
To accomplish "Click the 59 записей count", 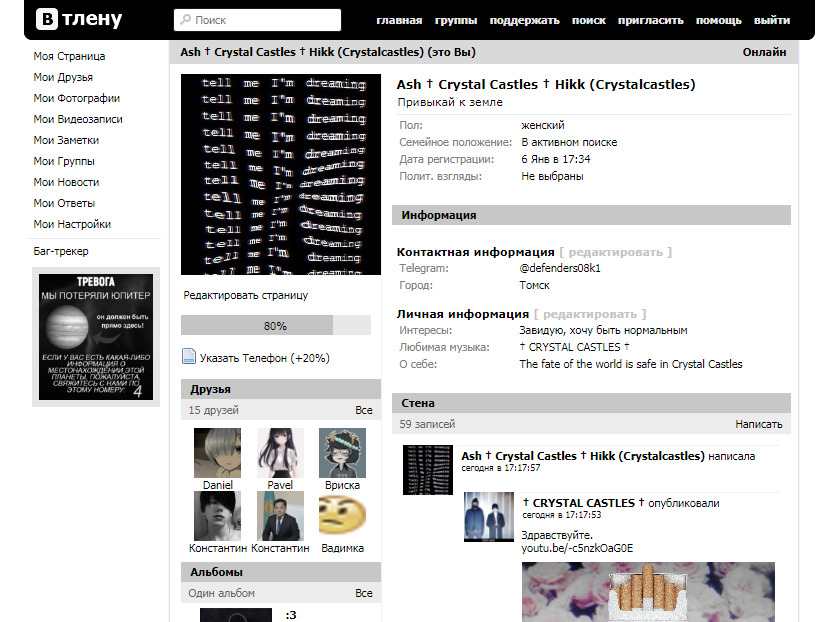I will (x=427, y=424).
